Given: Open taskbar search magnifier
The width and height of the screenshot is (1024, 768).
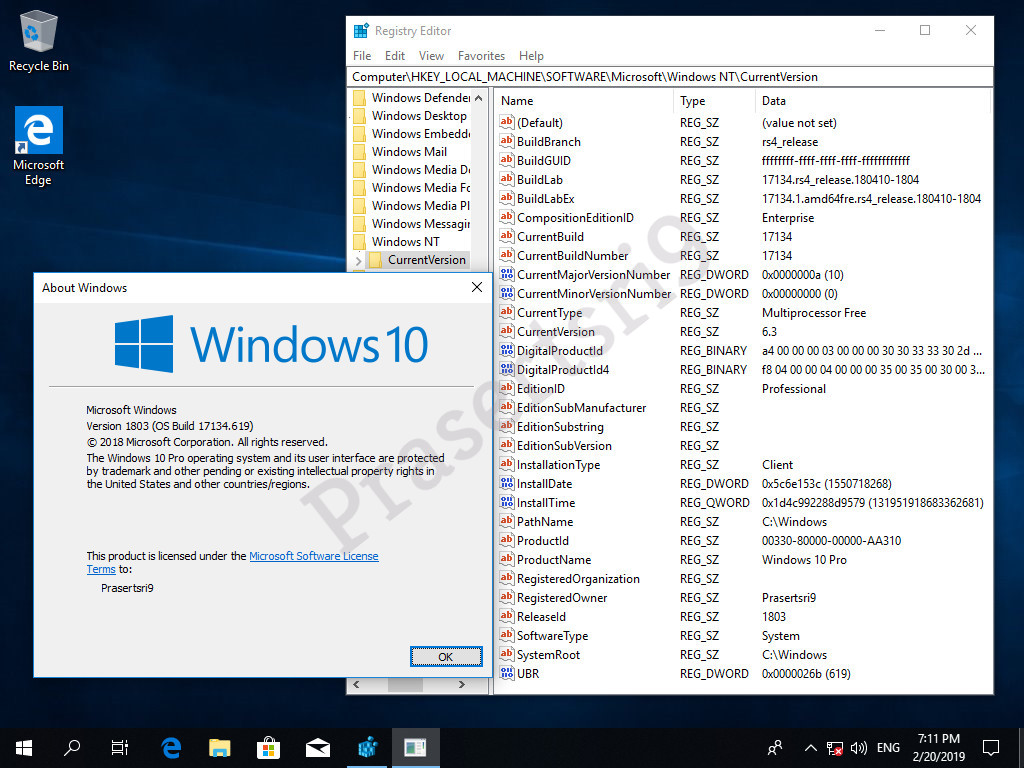Looking at the screenshot, I should [x=72, y=747].
